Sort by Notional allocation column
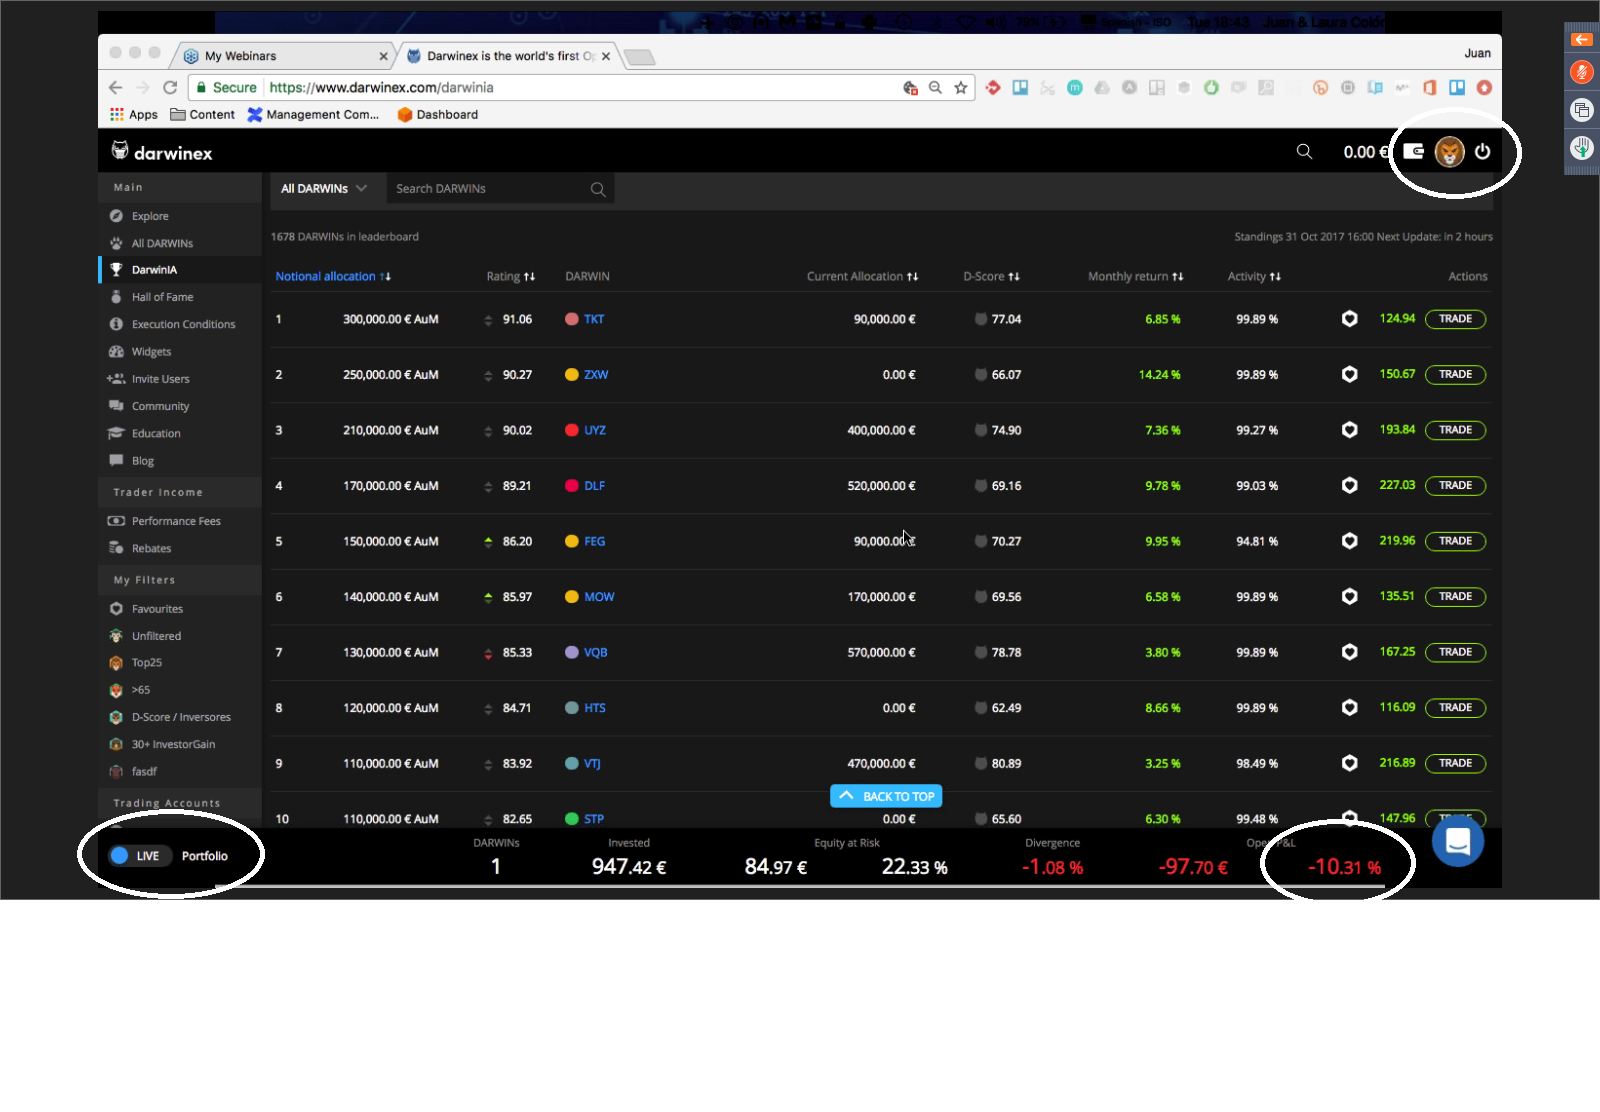This screenshot has width=1600, height=1112. (x=333, y=277)
